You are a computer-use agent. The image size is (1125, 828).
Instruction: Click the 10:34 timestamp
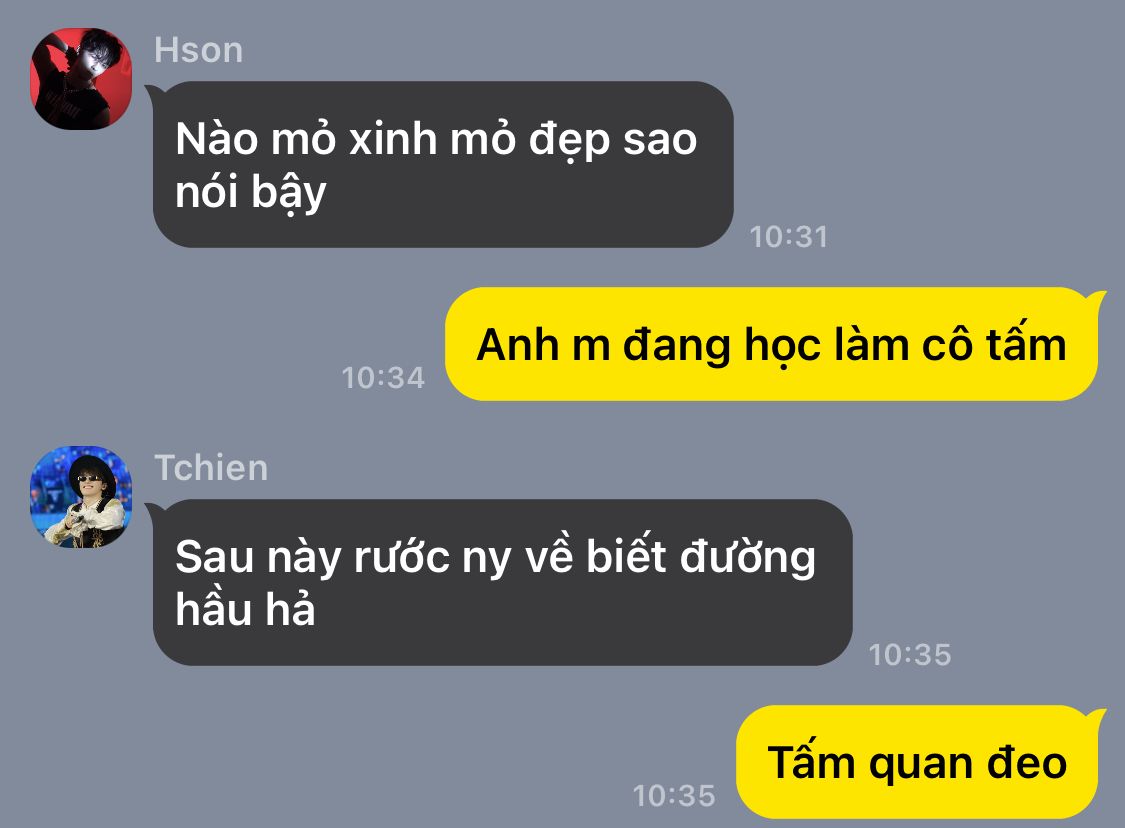click(x=383, y=377)
